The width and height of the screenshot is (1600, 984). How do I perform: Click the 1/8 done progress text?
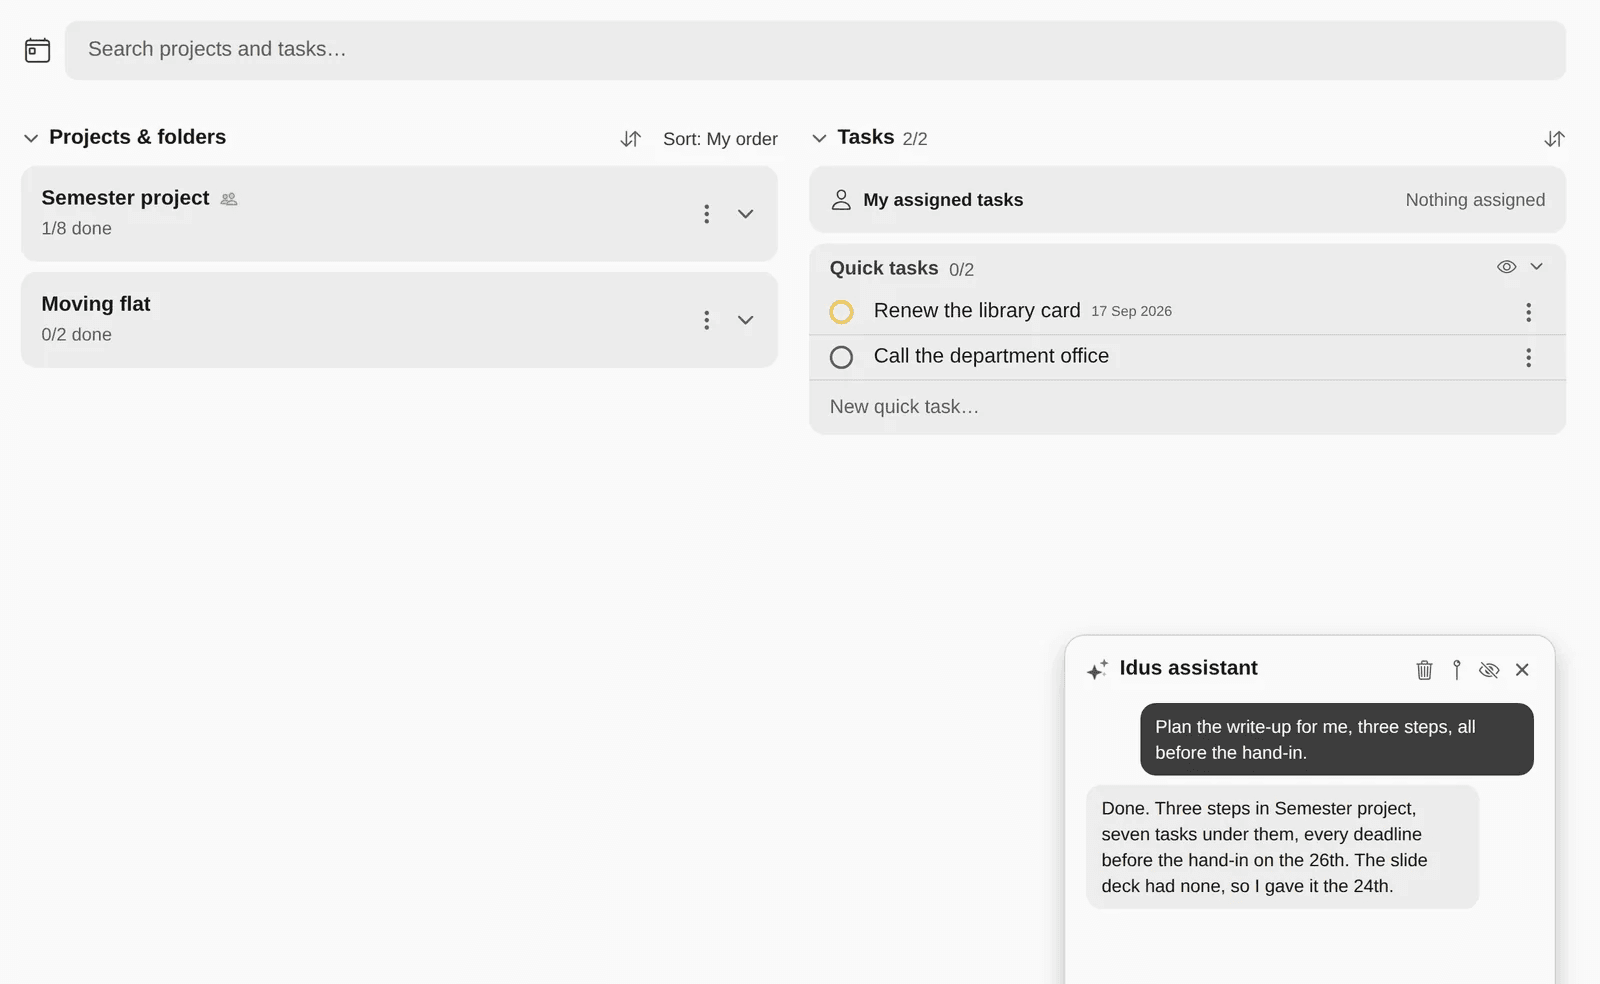pyautogui.click(x=76, y=229)
